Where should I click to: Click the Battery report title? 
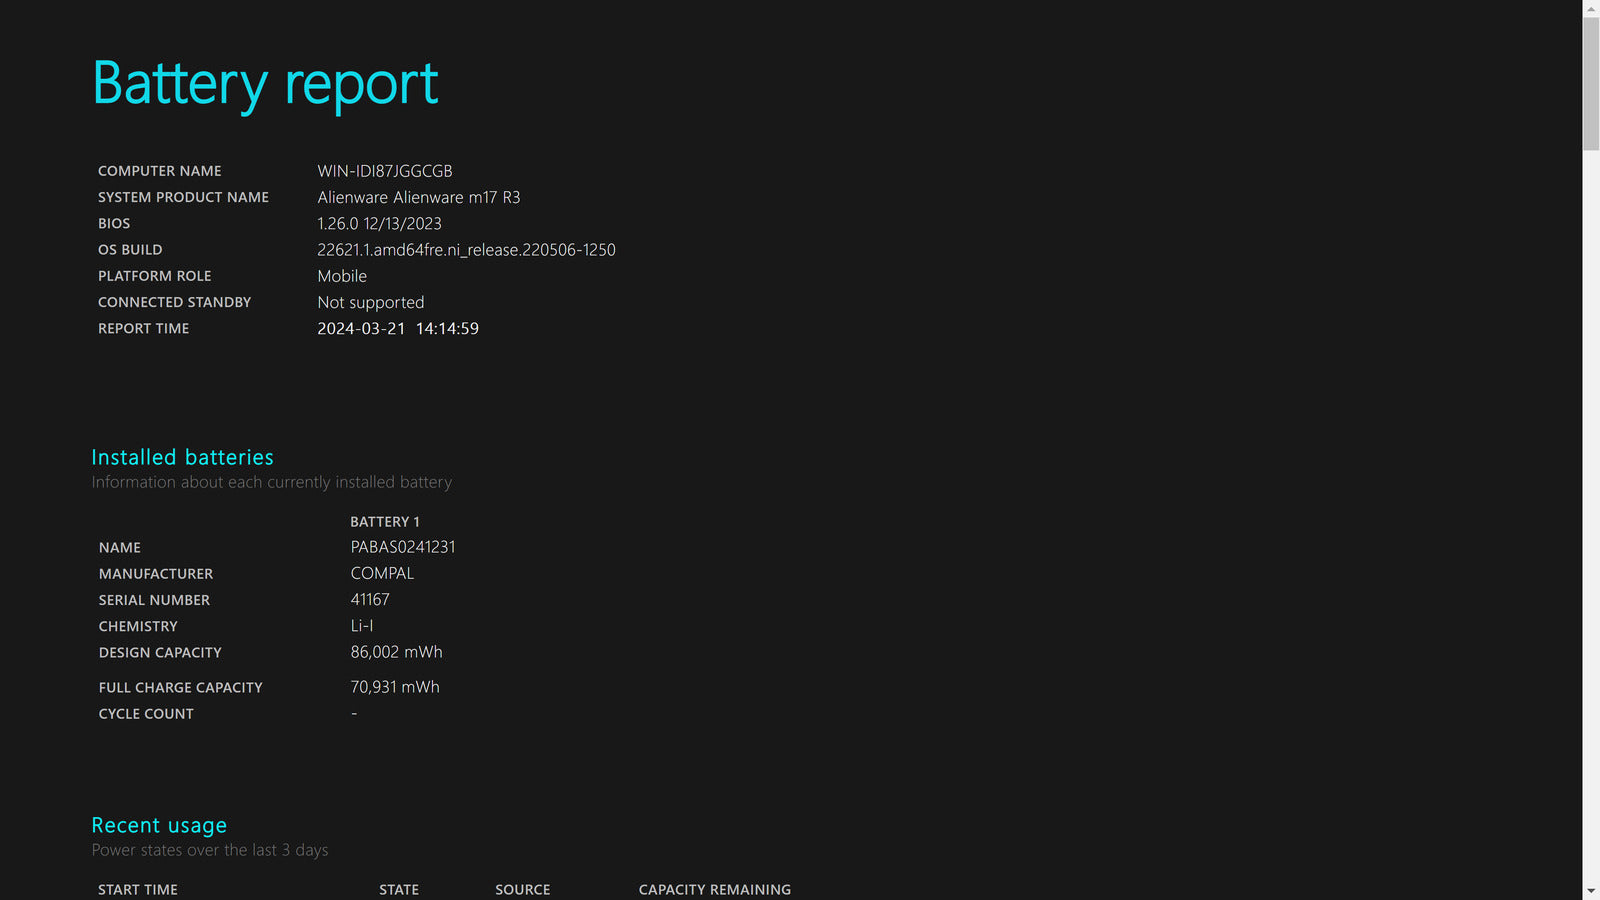[x=265, y=84]
